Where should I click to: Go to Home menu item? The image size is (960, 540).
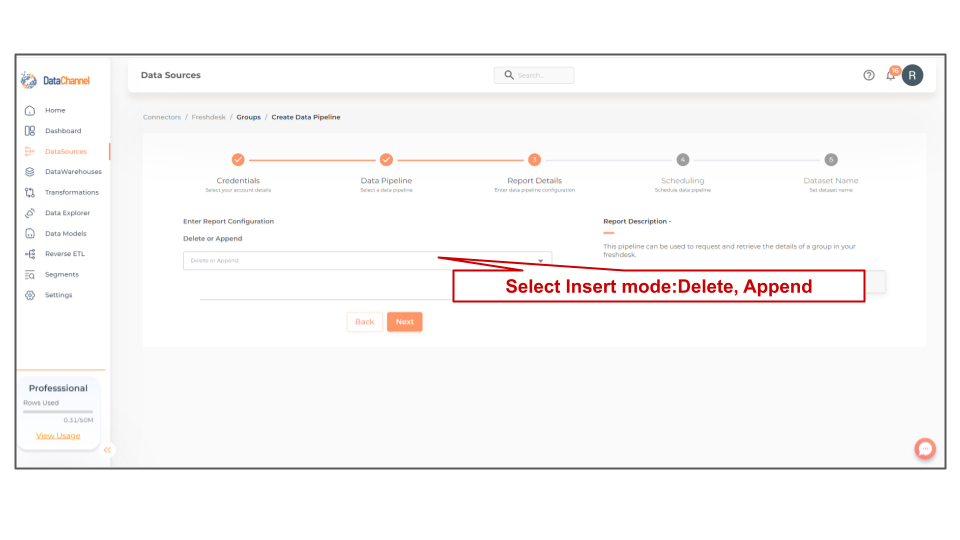point(55,110)
